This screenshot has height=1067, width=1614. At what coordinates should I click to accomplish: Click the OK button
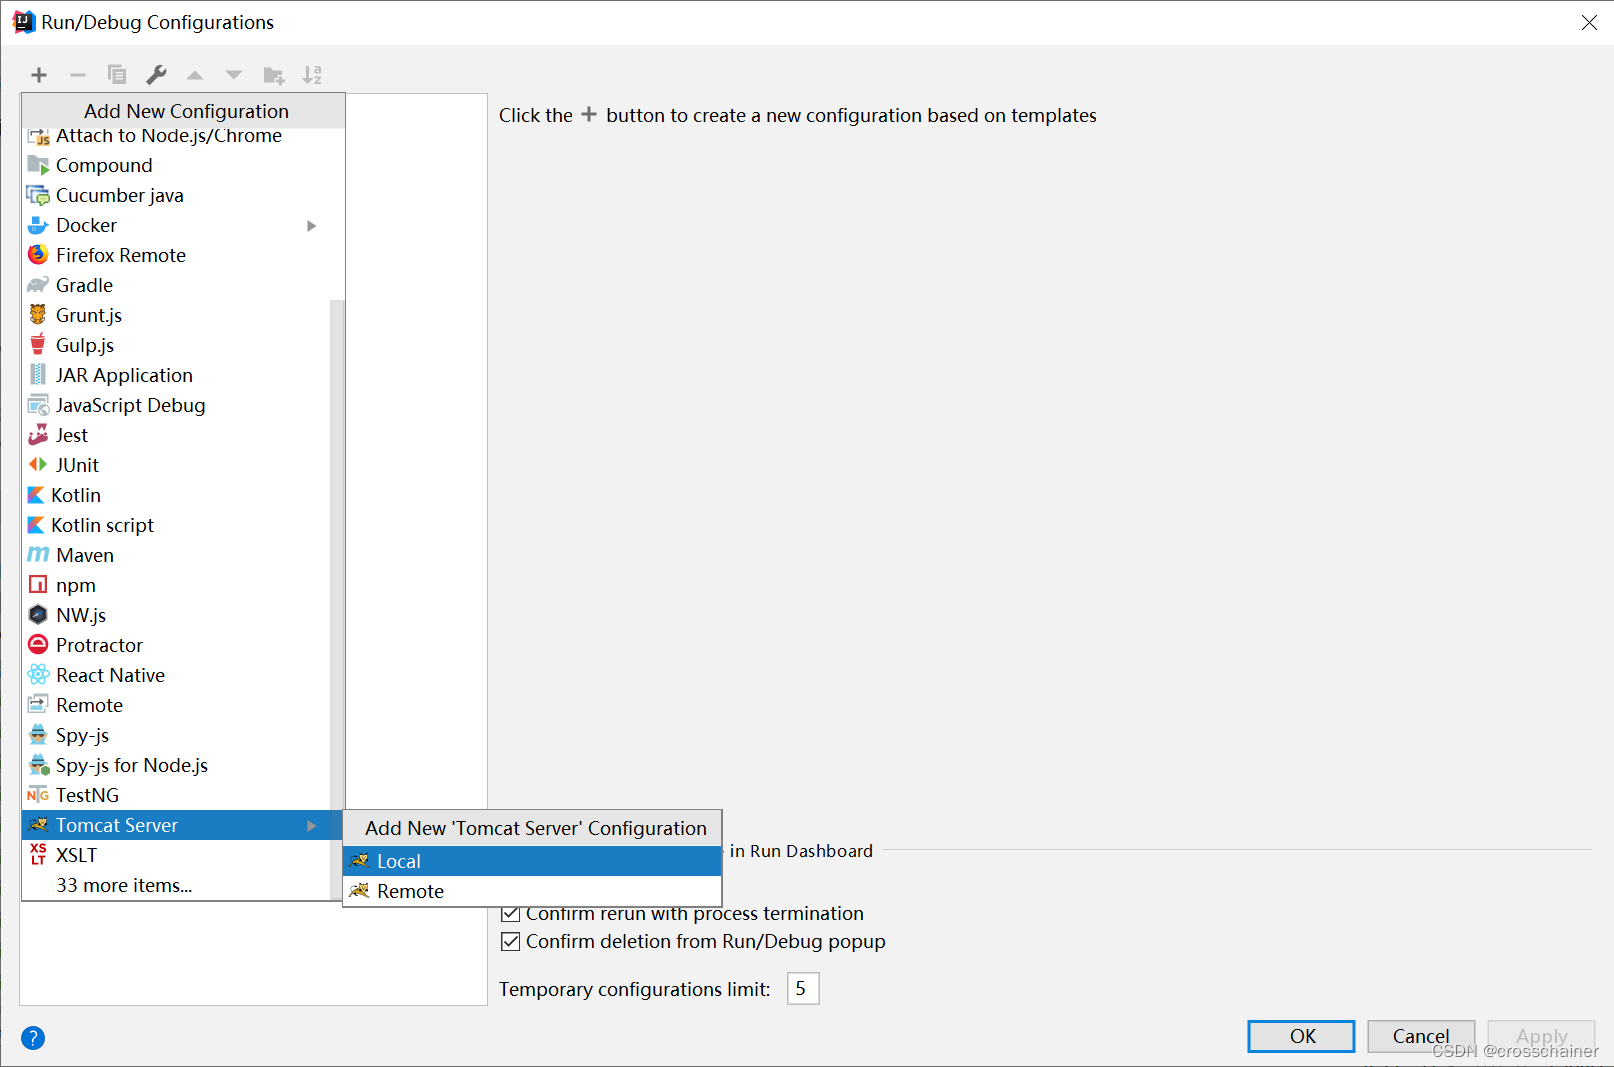[1301, 1036]
